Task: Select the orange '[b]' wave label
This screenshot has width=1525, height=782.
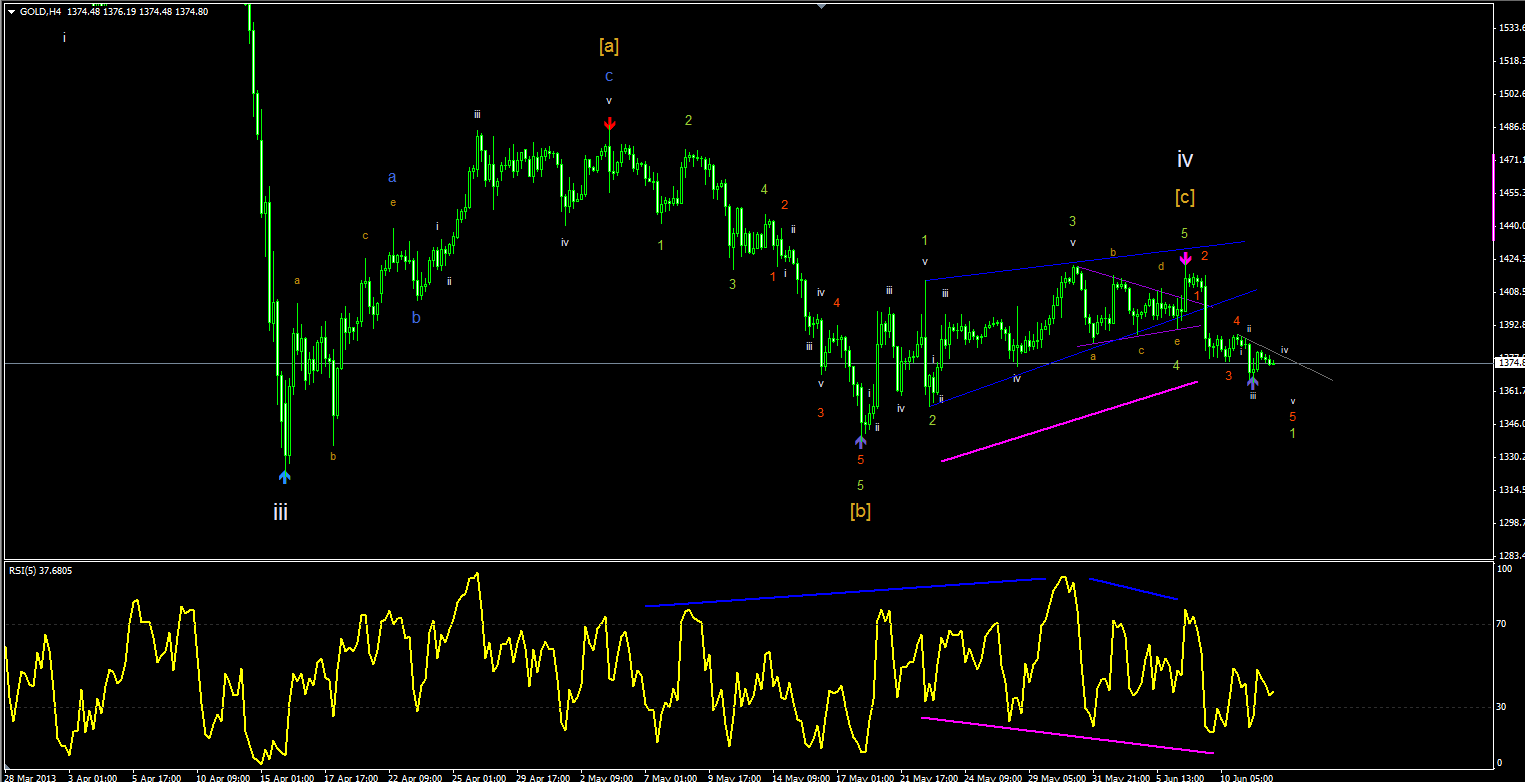Action: tap(860, 511)
